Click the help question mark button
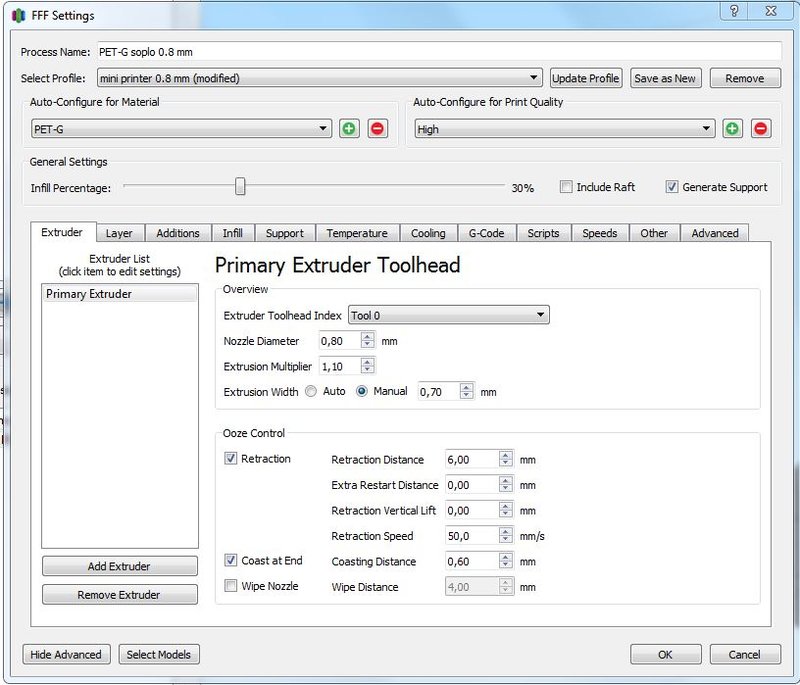This screenshot has height=685, width=800. (734, 11)
